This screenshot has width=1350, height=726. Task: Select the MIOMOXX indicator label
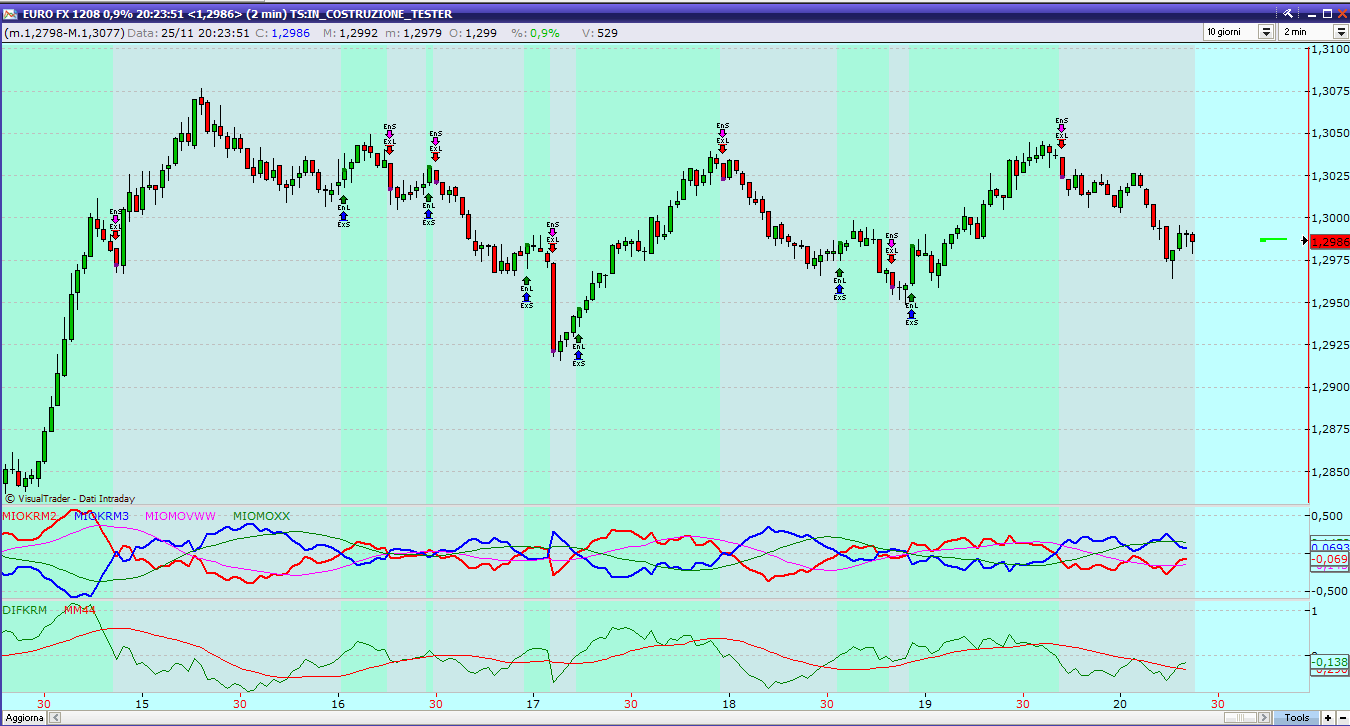tap(262, 516)
